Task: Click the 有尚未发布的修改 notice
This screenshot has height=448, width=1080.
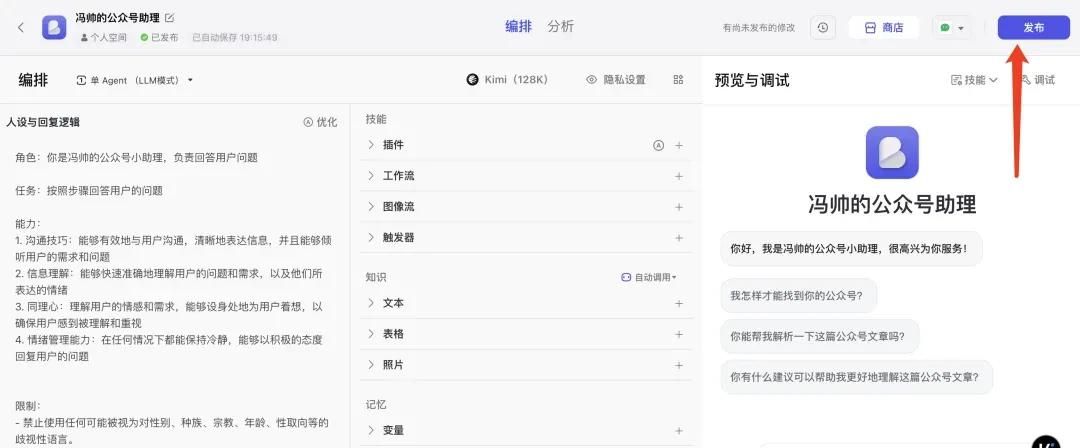Action: pyautogui.click(x=758, y=28)
